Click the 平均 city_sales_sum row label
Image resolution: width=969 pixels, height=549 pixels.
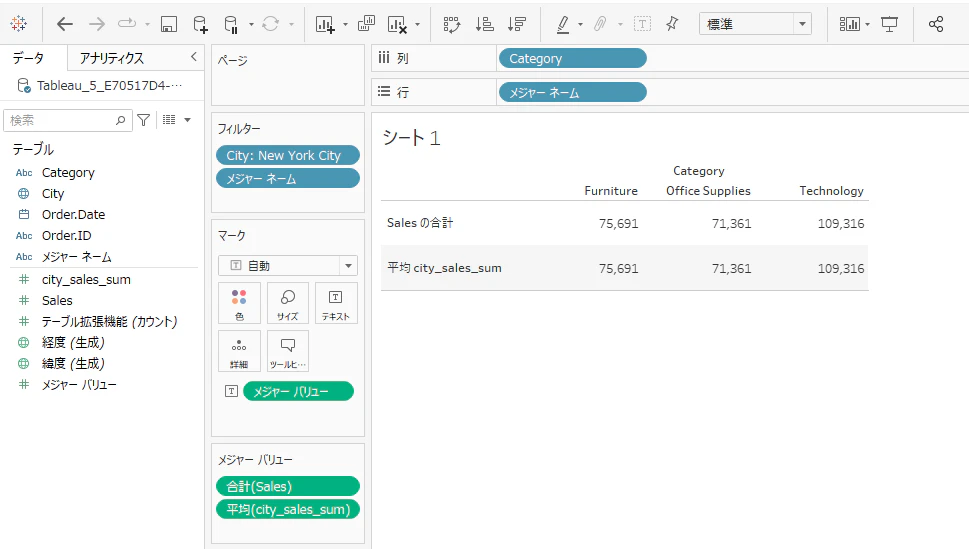444,268
